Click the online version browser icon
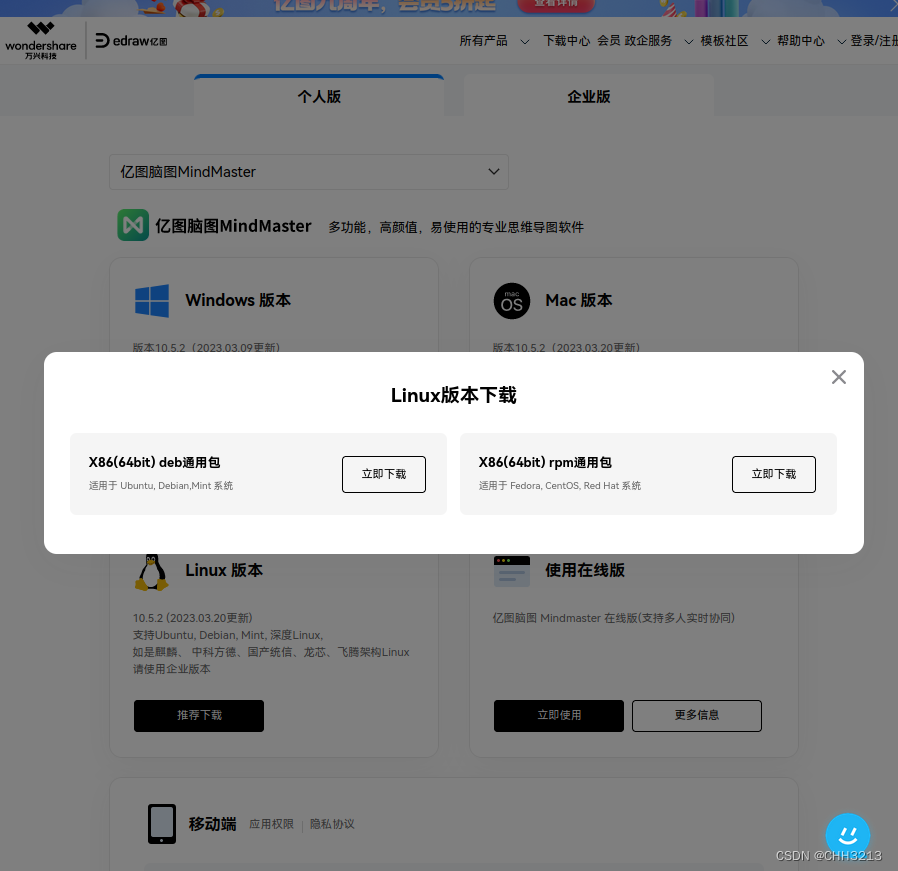 click(511, 571)
